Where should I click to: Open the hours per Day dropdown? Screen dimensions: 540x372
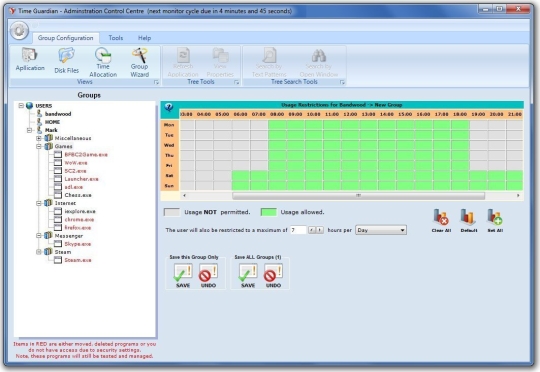[x=381, y=230]
